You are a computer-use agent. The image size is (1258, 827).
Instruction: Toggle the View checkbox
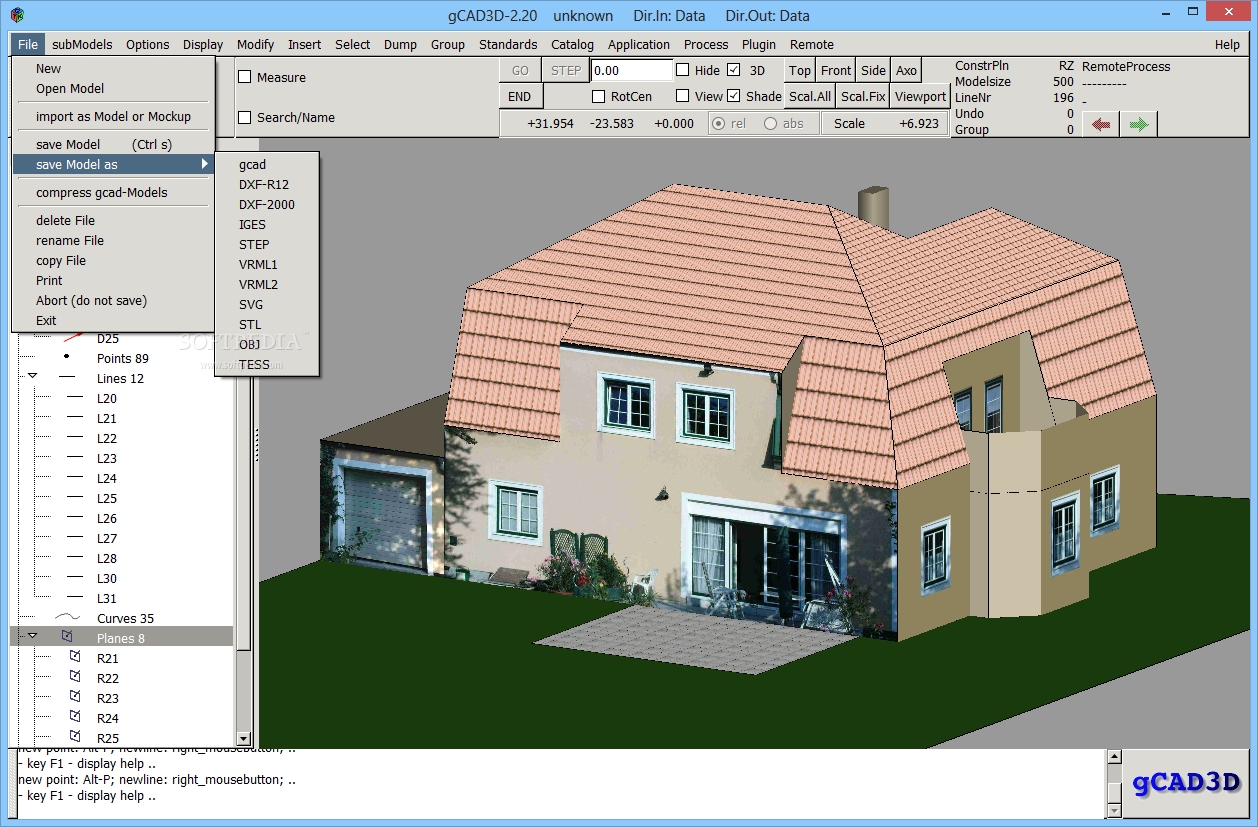click(683, 96)
